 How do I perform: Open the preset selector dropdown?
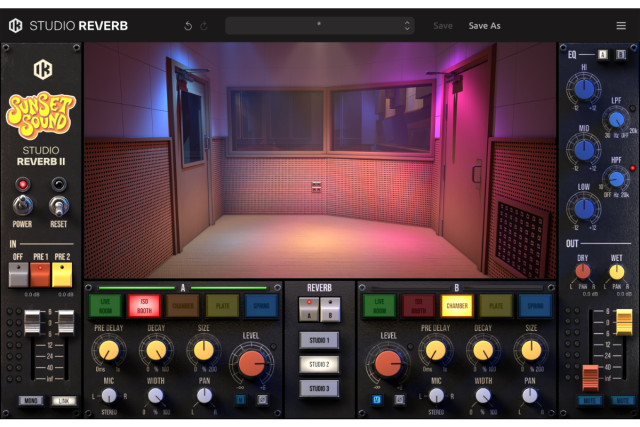click(x=320, y=26)
